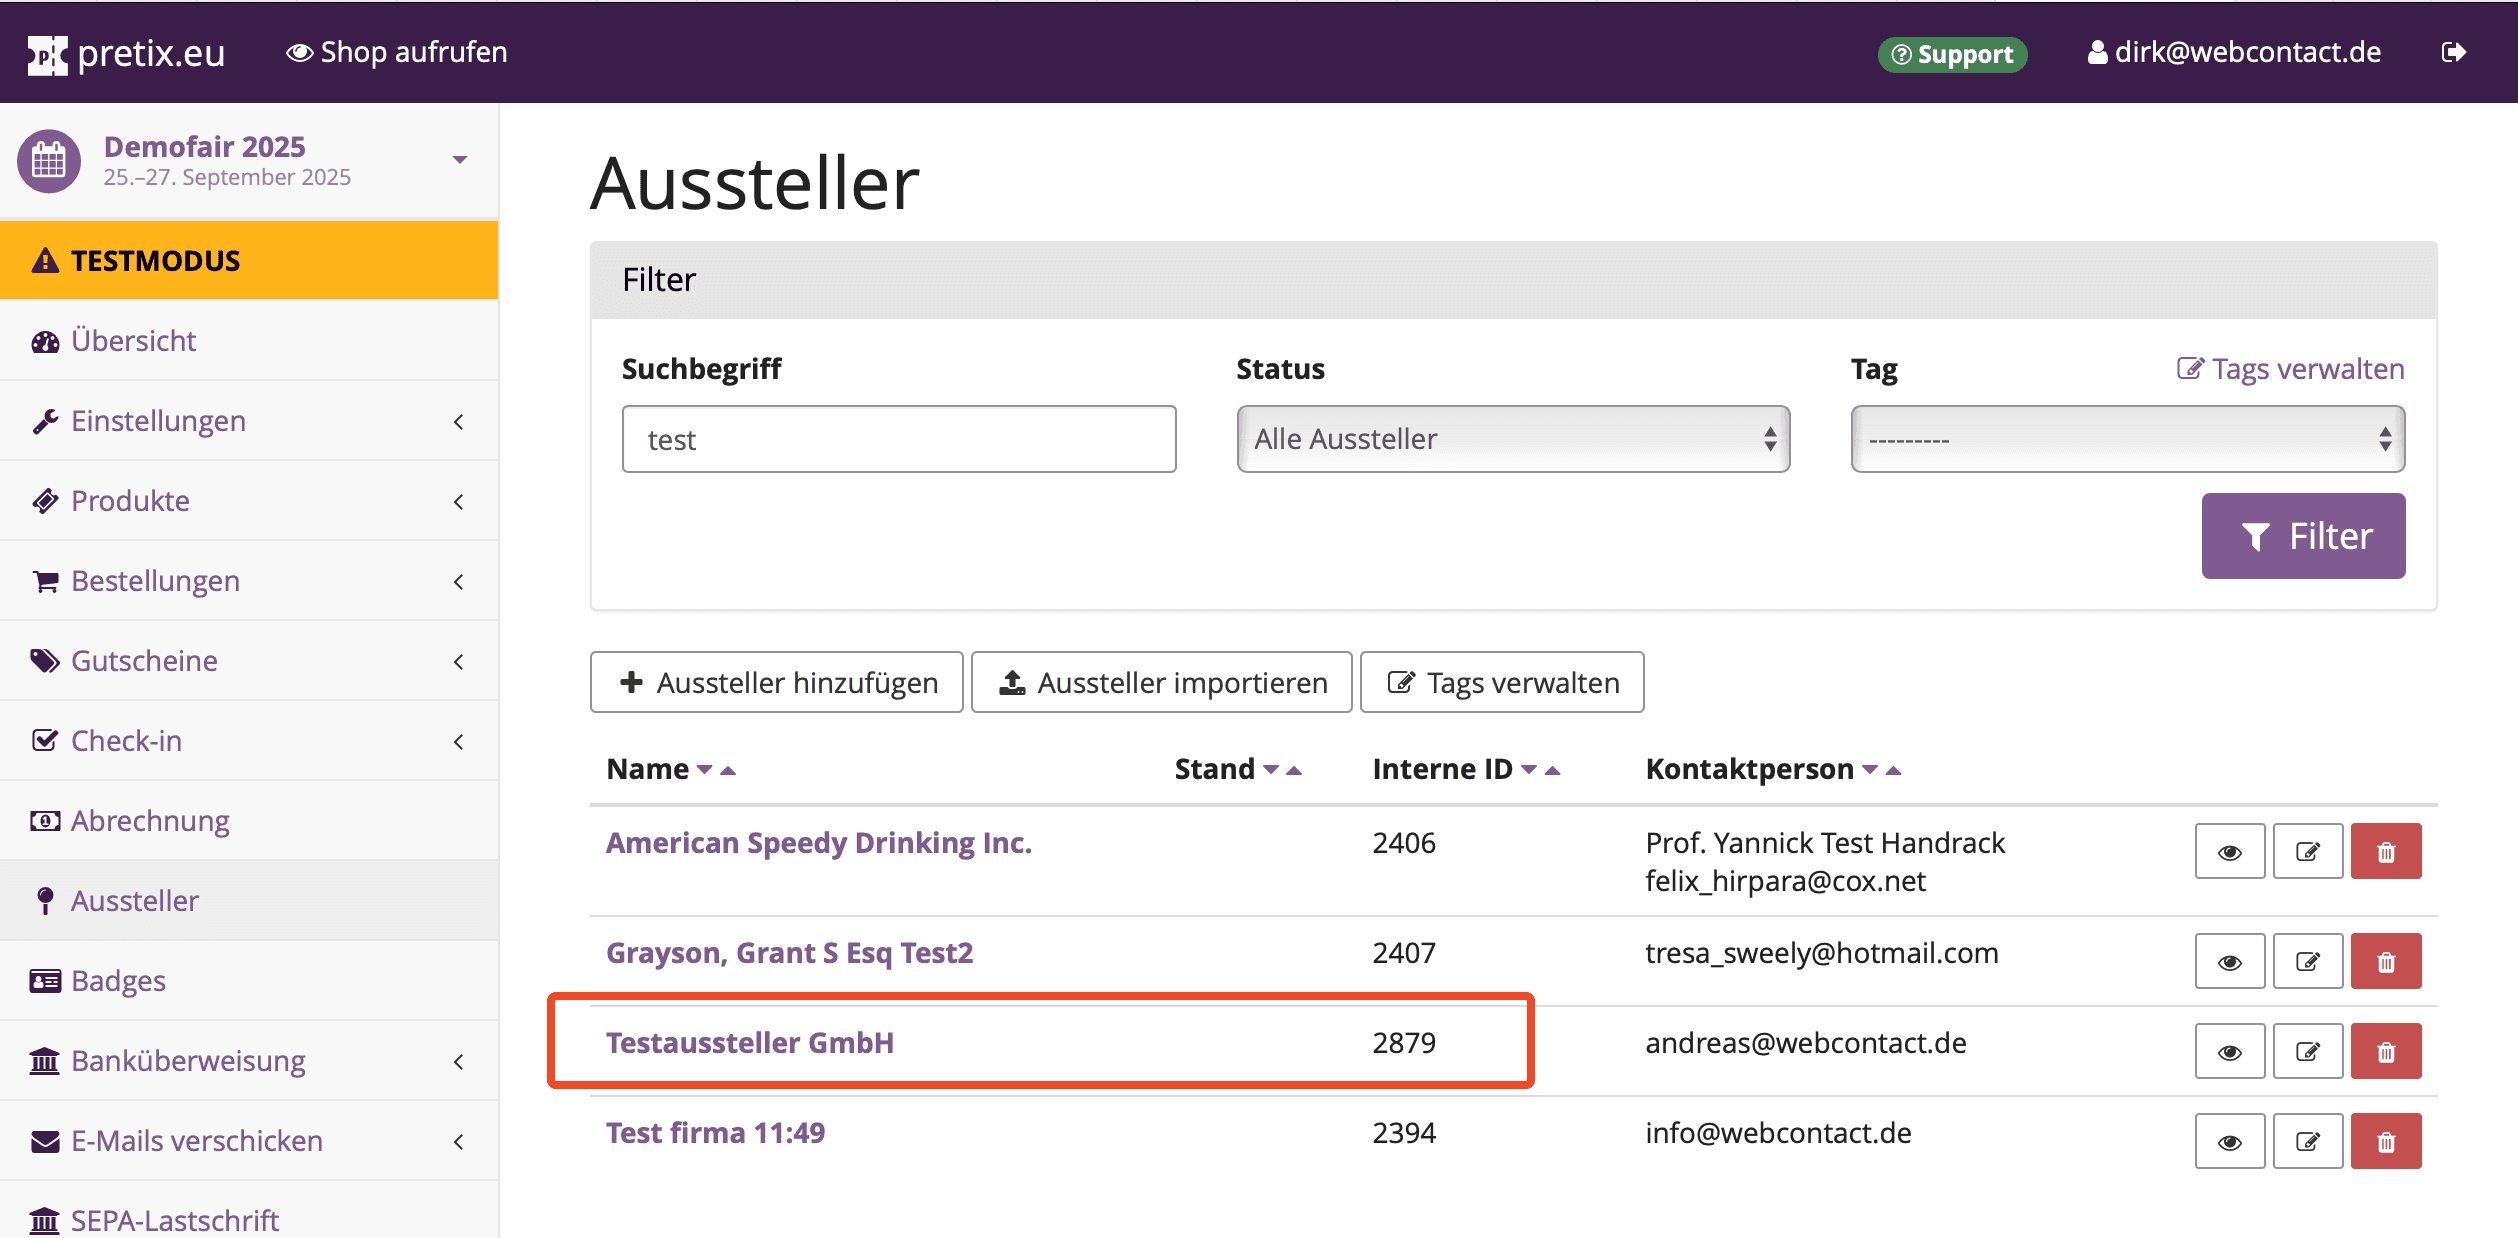
Task: Click Tags verwalten link in filter panel
Action: click(2291, 369)
